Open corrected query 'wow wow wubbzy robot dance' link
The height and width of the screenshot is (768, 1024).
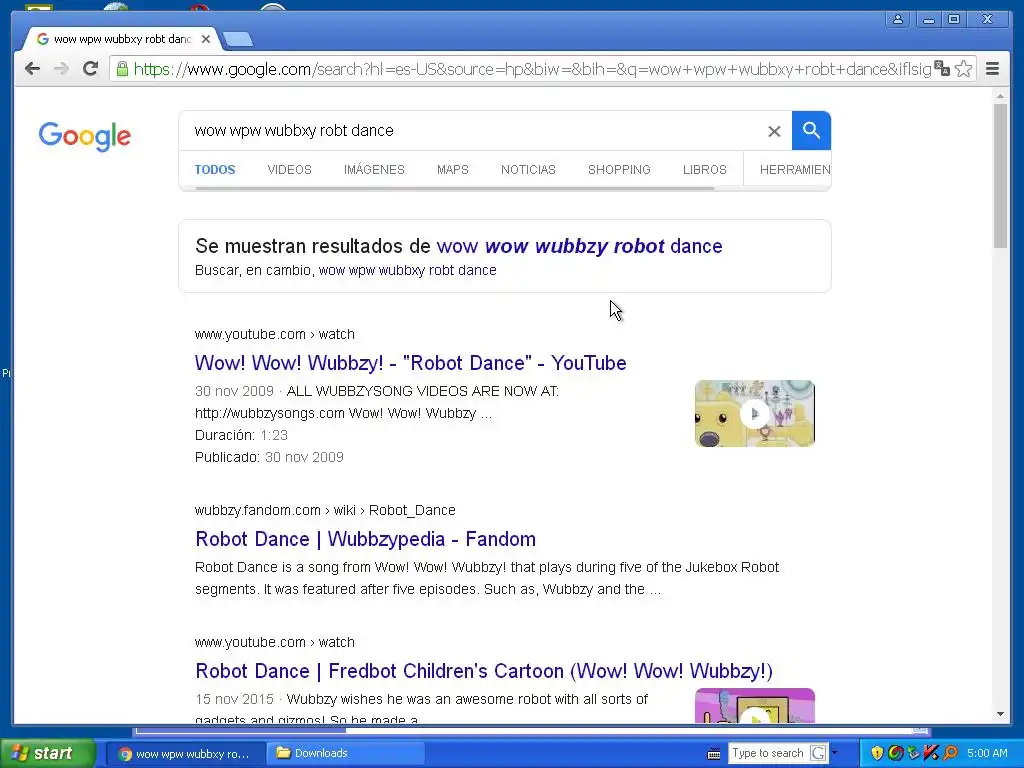579,246
